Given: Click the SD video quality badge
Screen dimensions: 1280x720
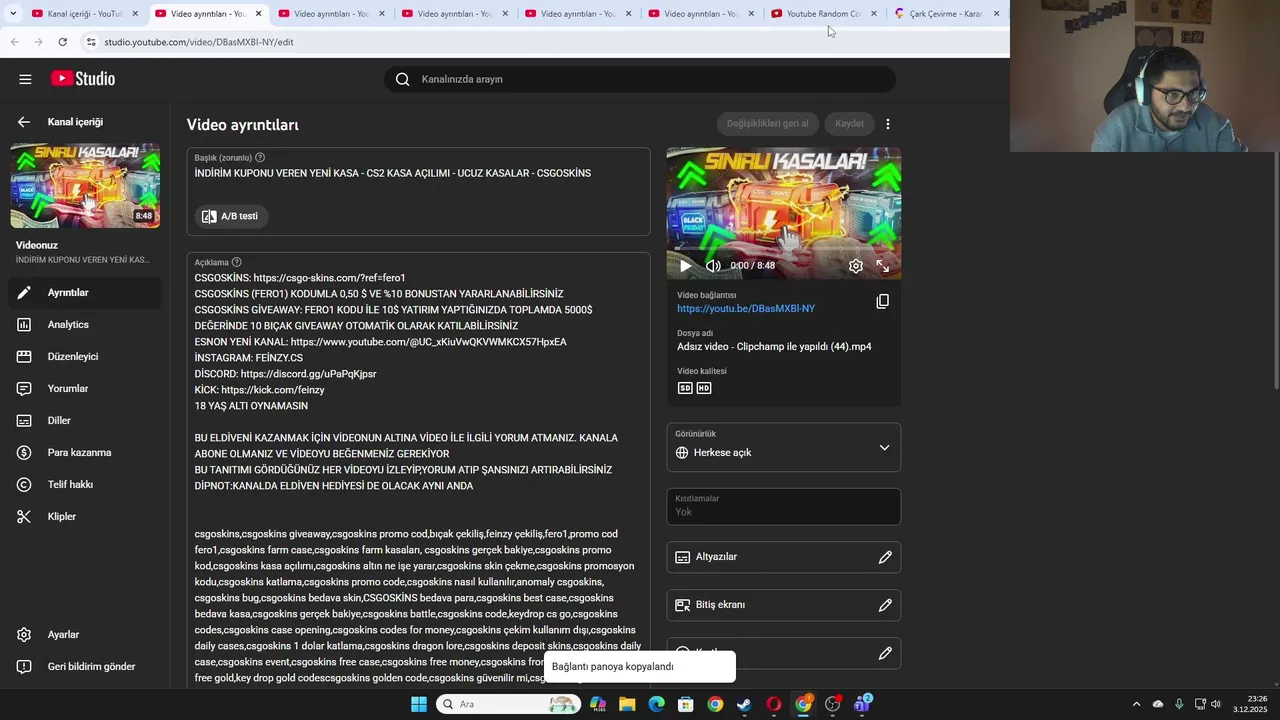Looking at the screenshot, I should coord(685,388).
